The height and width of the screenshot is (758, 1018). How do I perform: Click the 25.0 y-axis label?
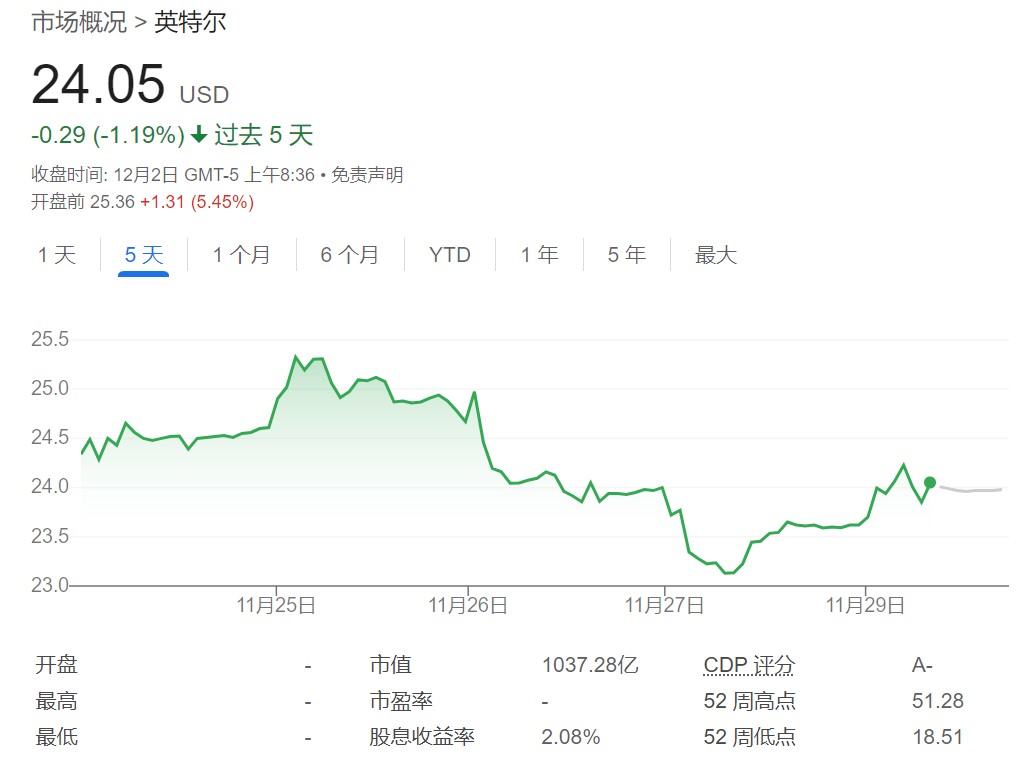50,388
